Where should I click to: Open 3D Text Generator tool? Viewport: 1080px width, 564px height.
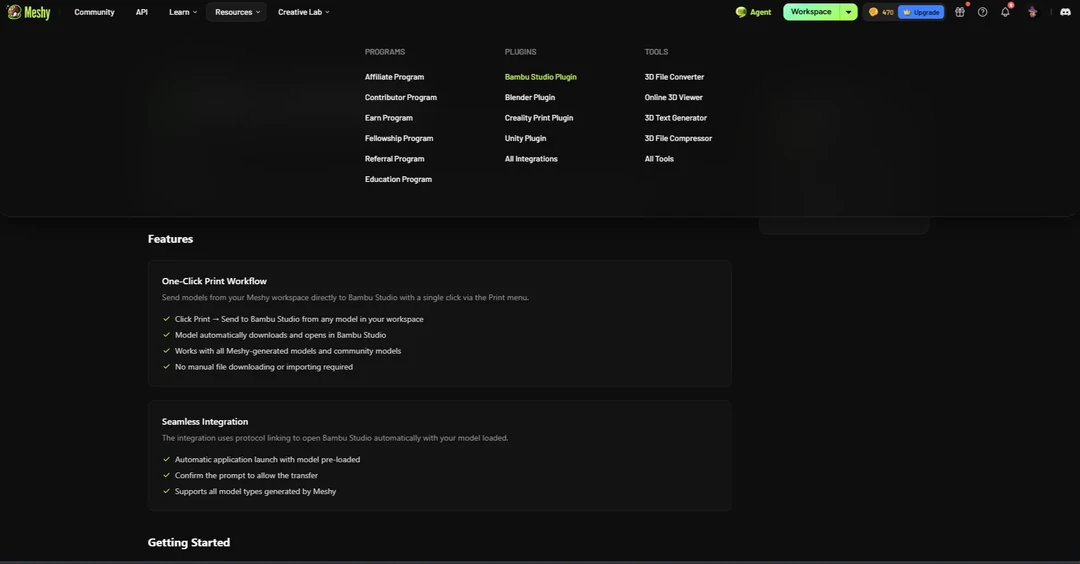pos(675,118)
